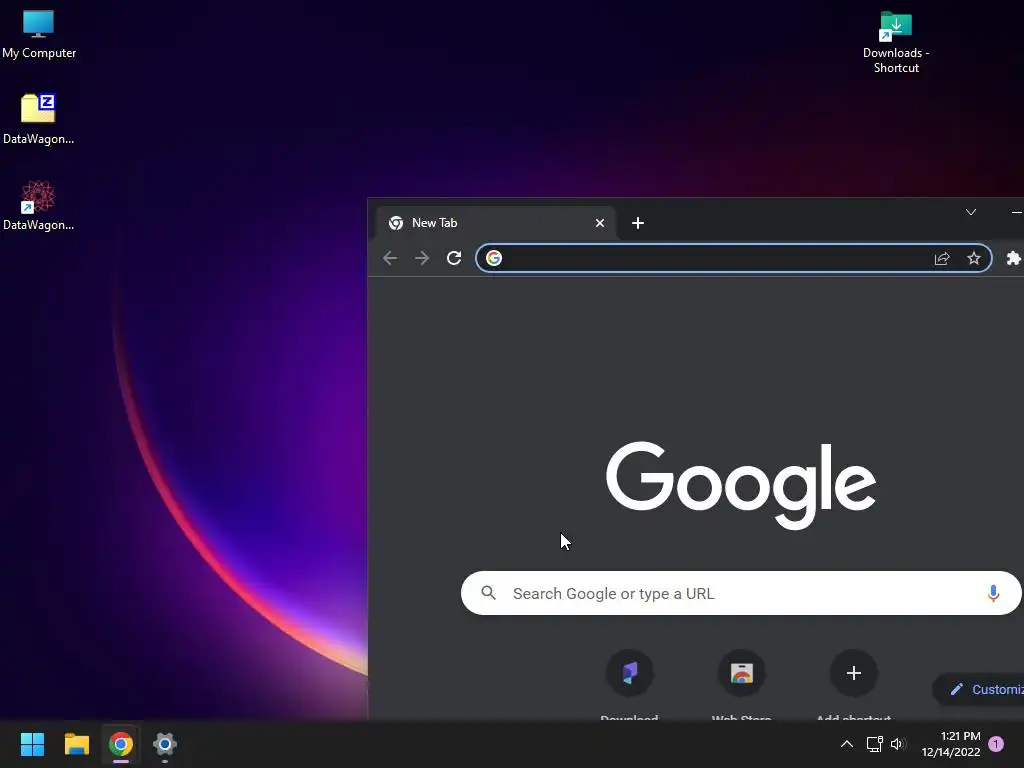Open Settings gear in taskbar
Screen dimensions: 1024x768
165,744
